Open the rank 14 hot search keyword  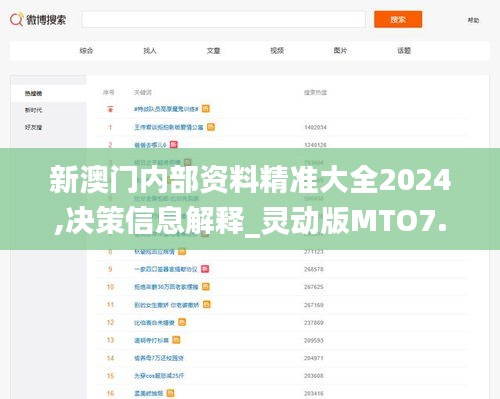159,358
